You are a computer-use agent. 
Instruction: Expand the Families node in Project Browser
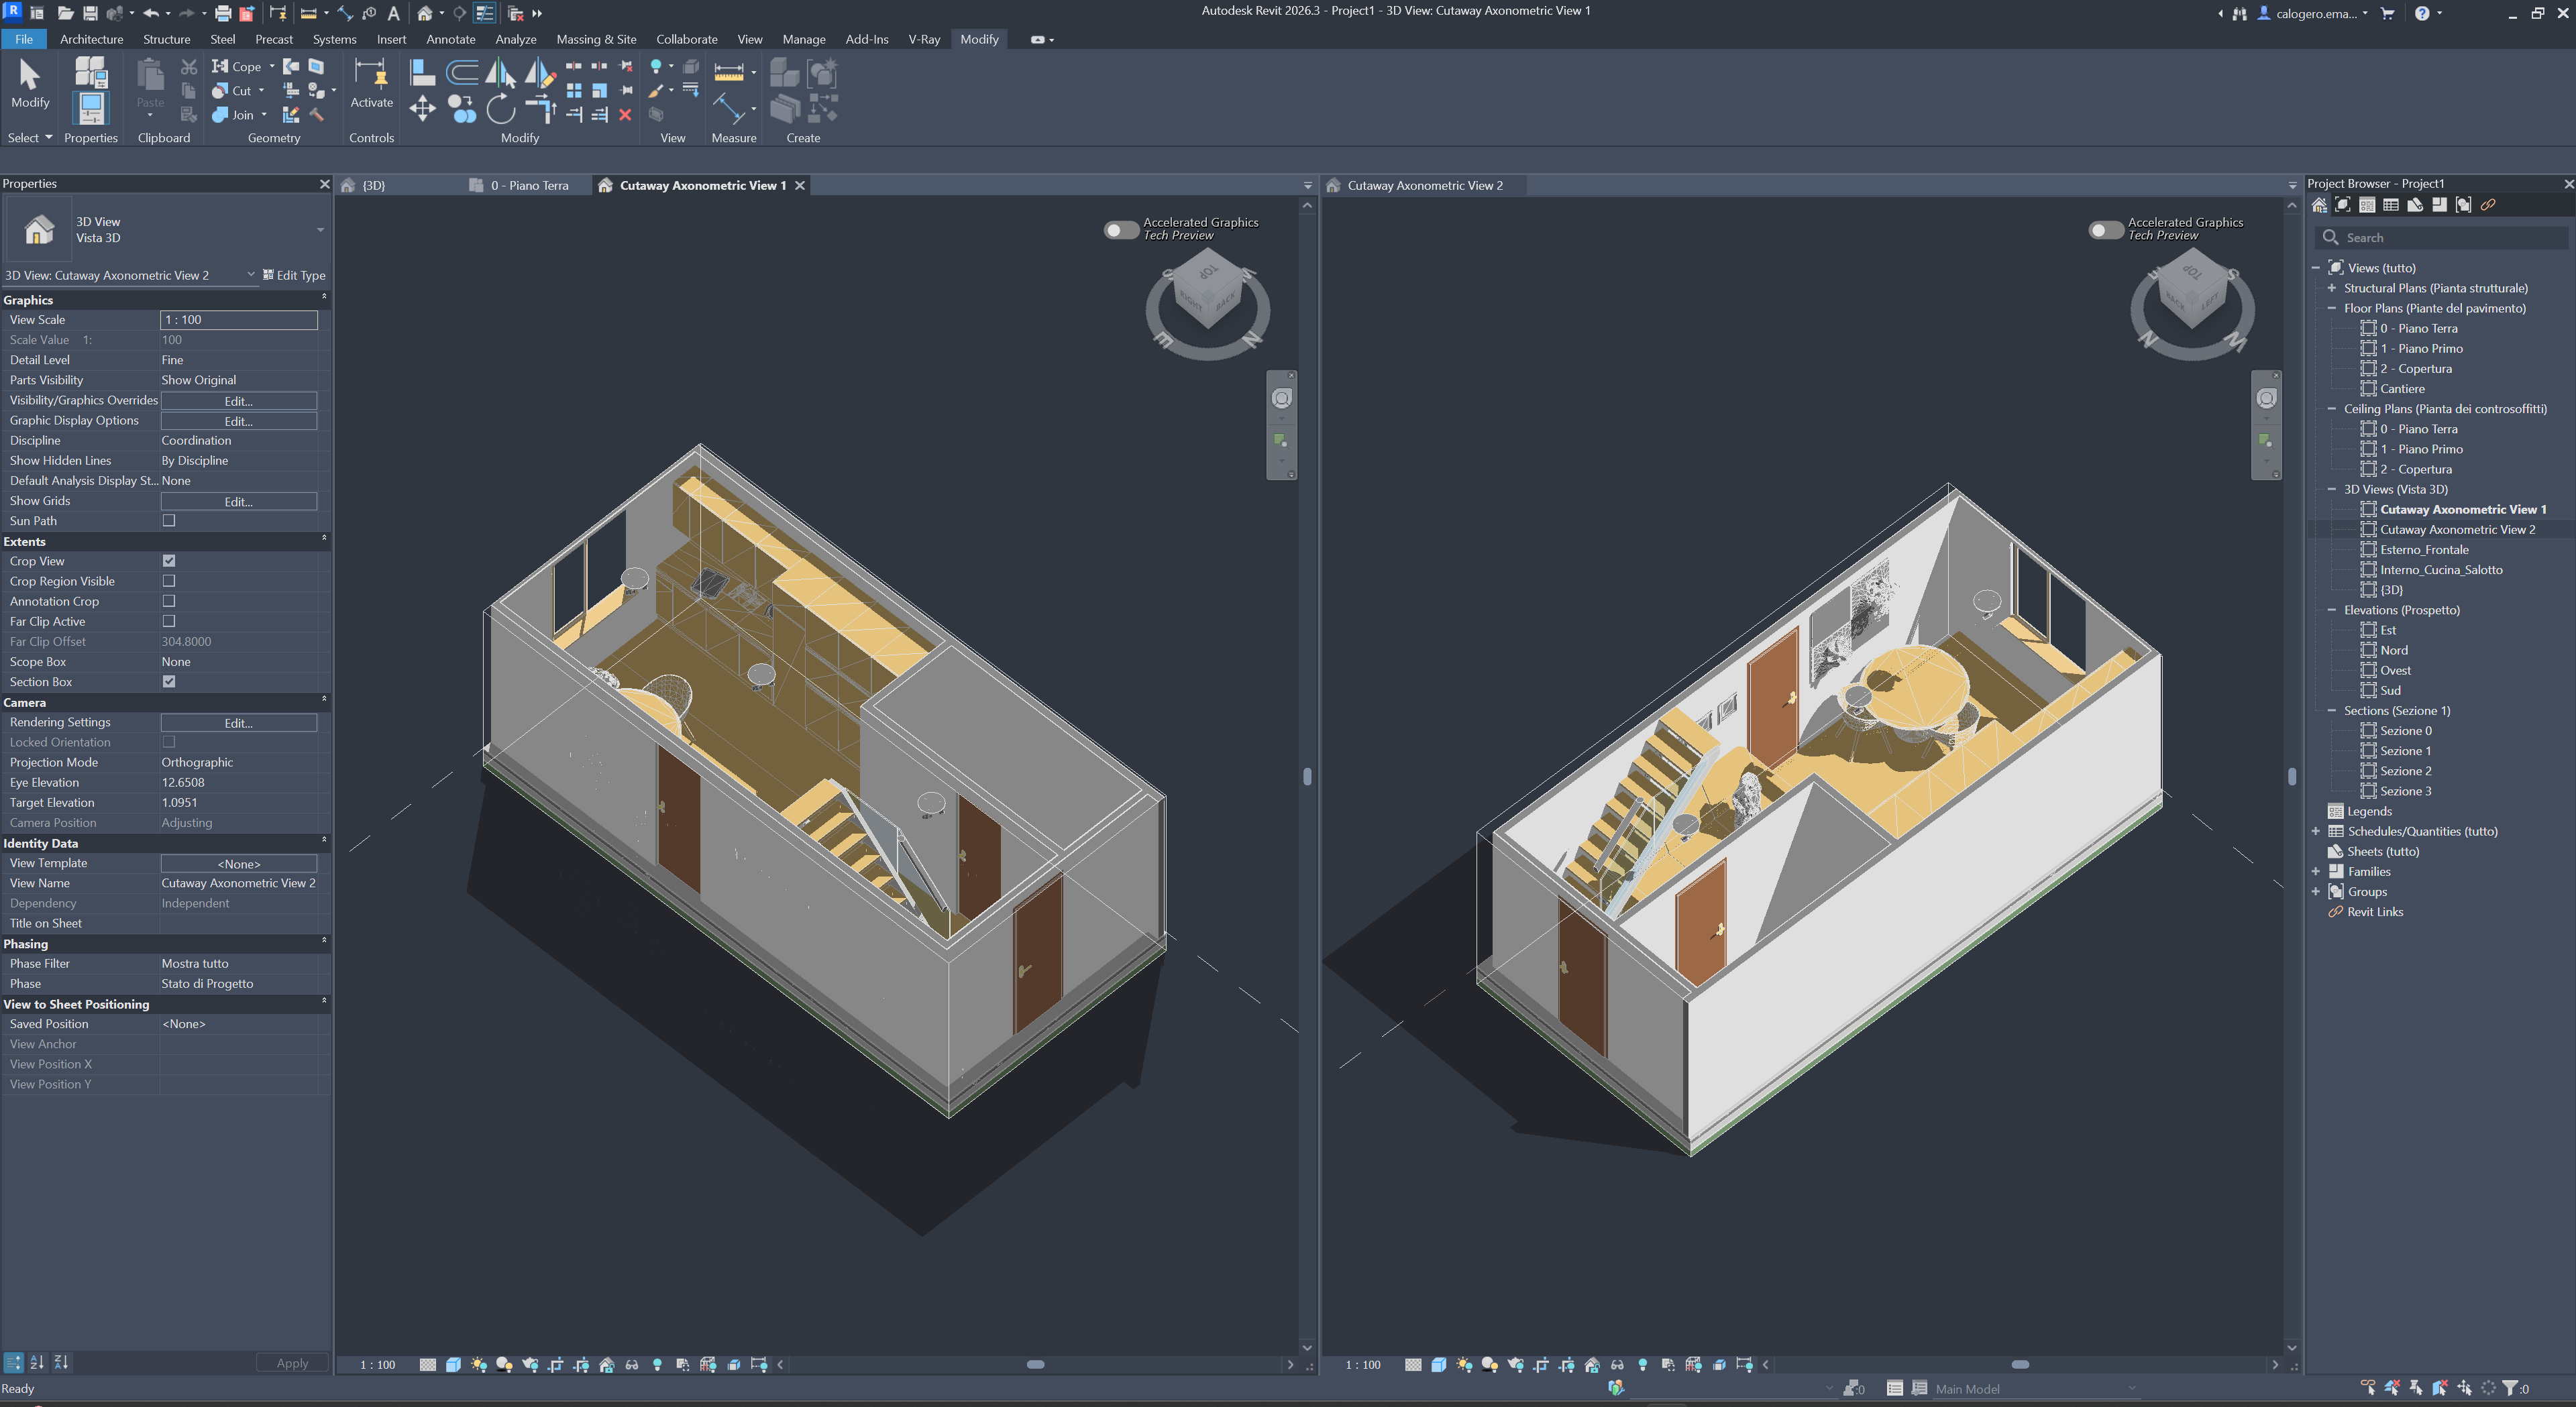click(2315, 872)
